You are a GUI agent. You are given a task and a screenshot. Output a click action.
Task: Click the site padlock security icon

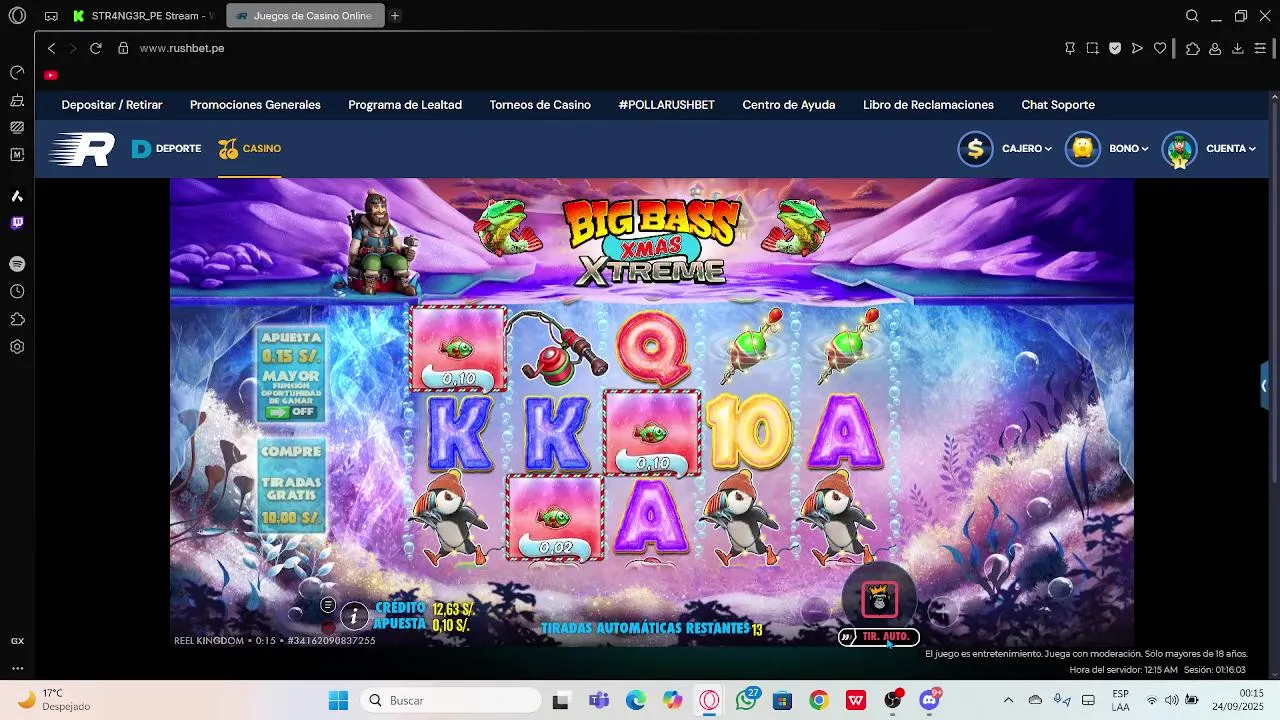124,48
